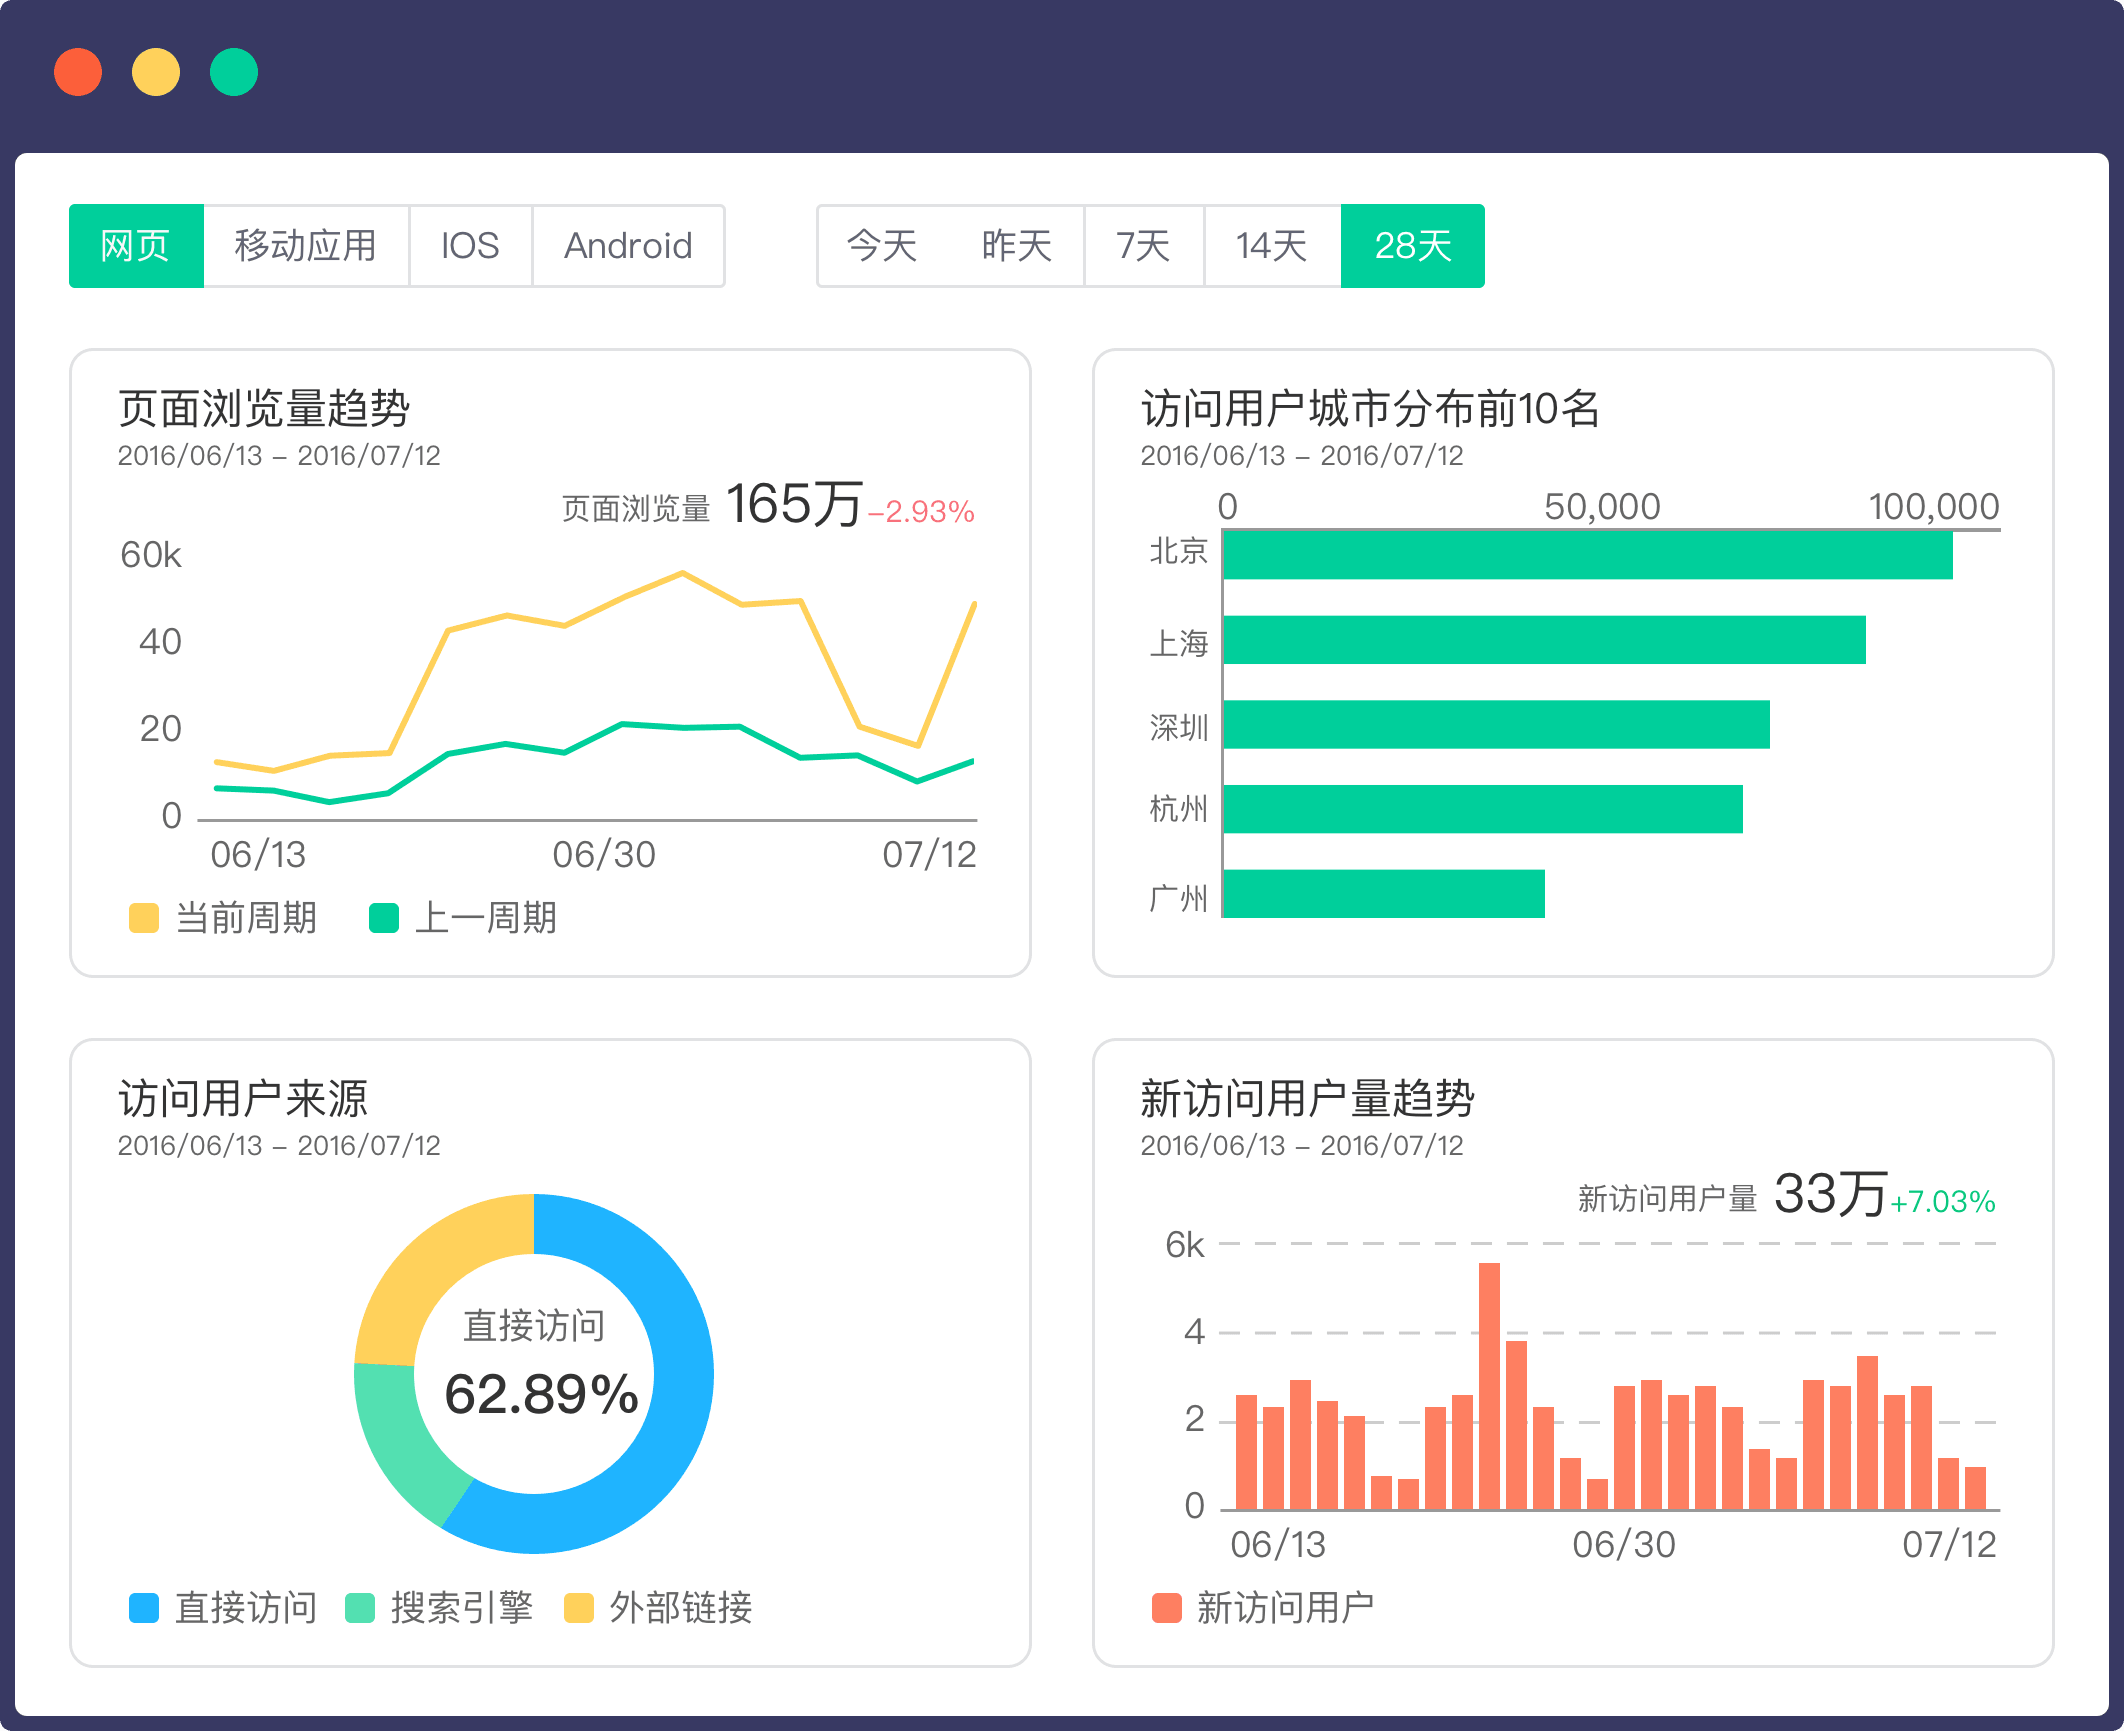Click the 搜索引擎 green legend swatch

point(360,1608)
